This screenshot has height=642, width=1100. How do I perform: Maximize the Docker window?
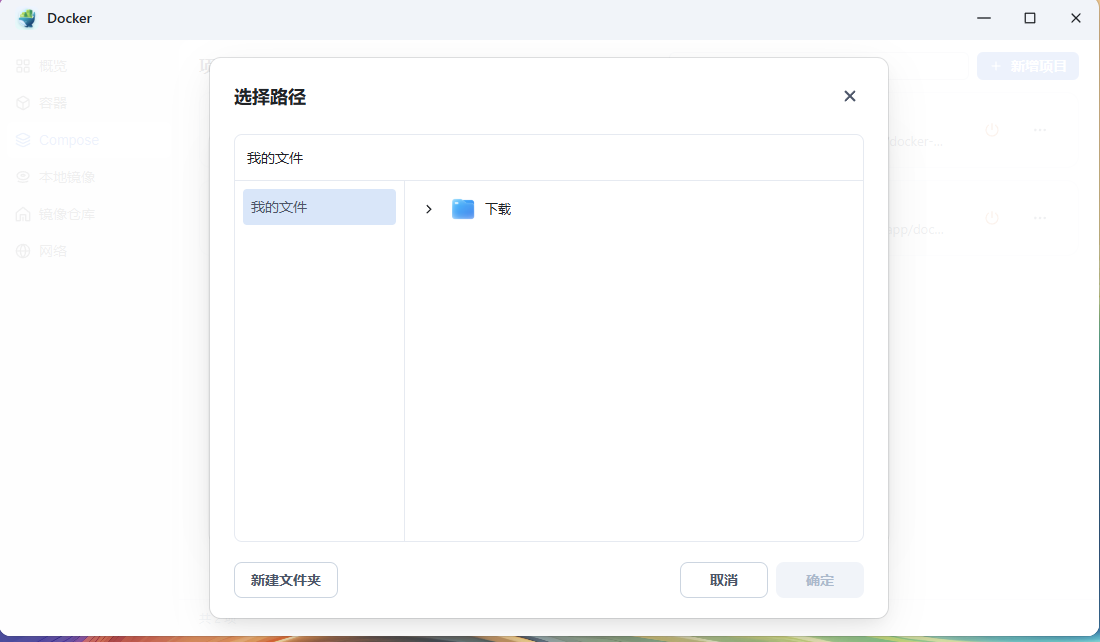pyautogui.click(x=1030, y=18)
